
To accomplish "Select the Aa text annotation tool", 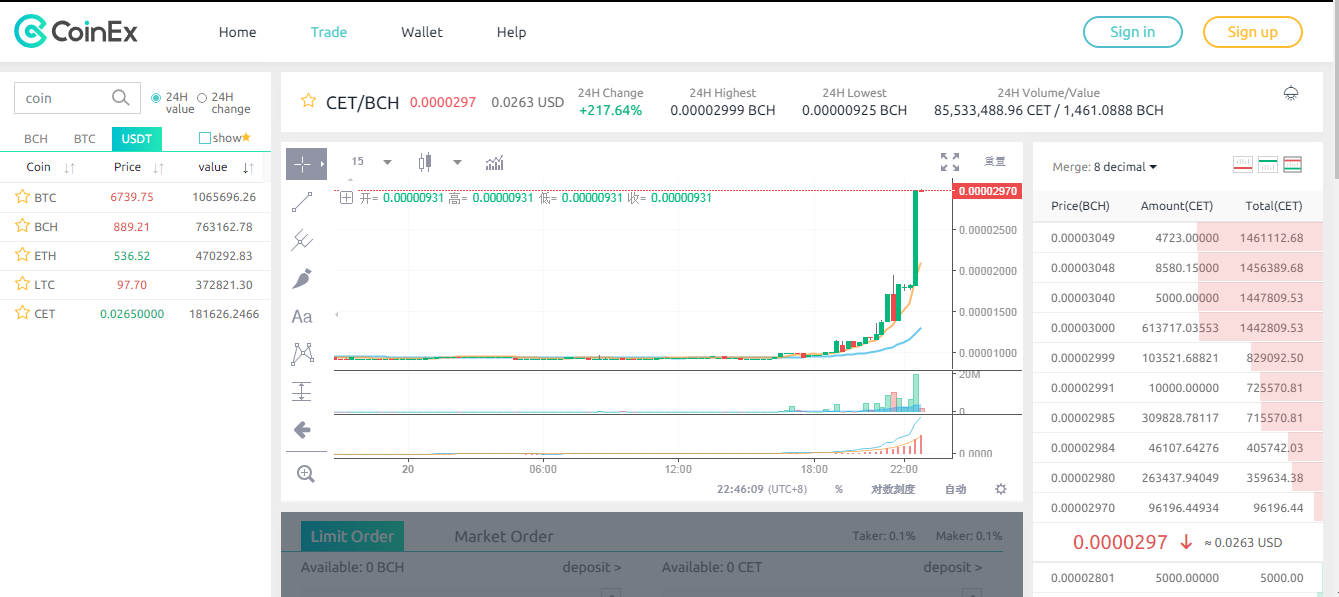I will click(302, 316).
